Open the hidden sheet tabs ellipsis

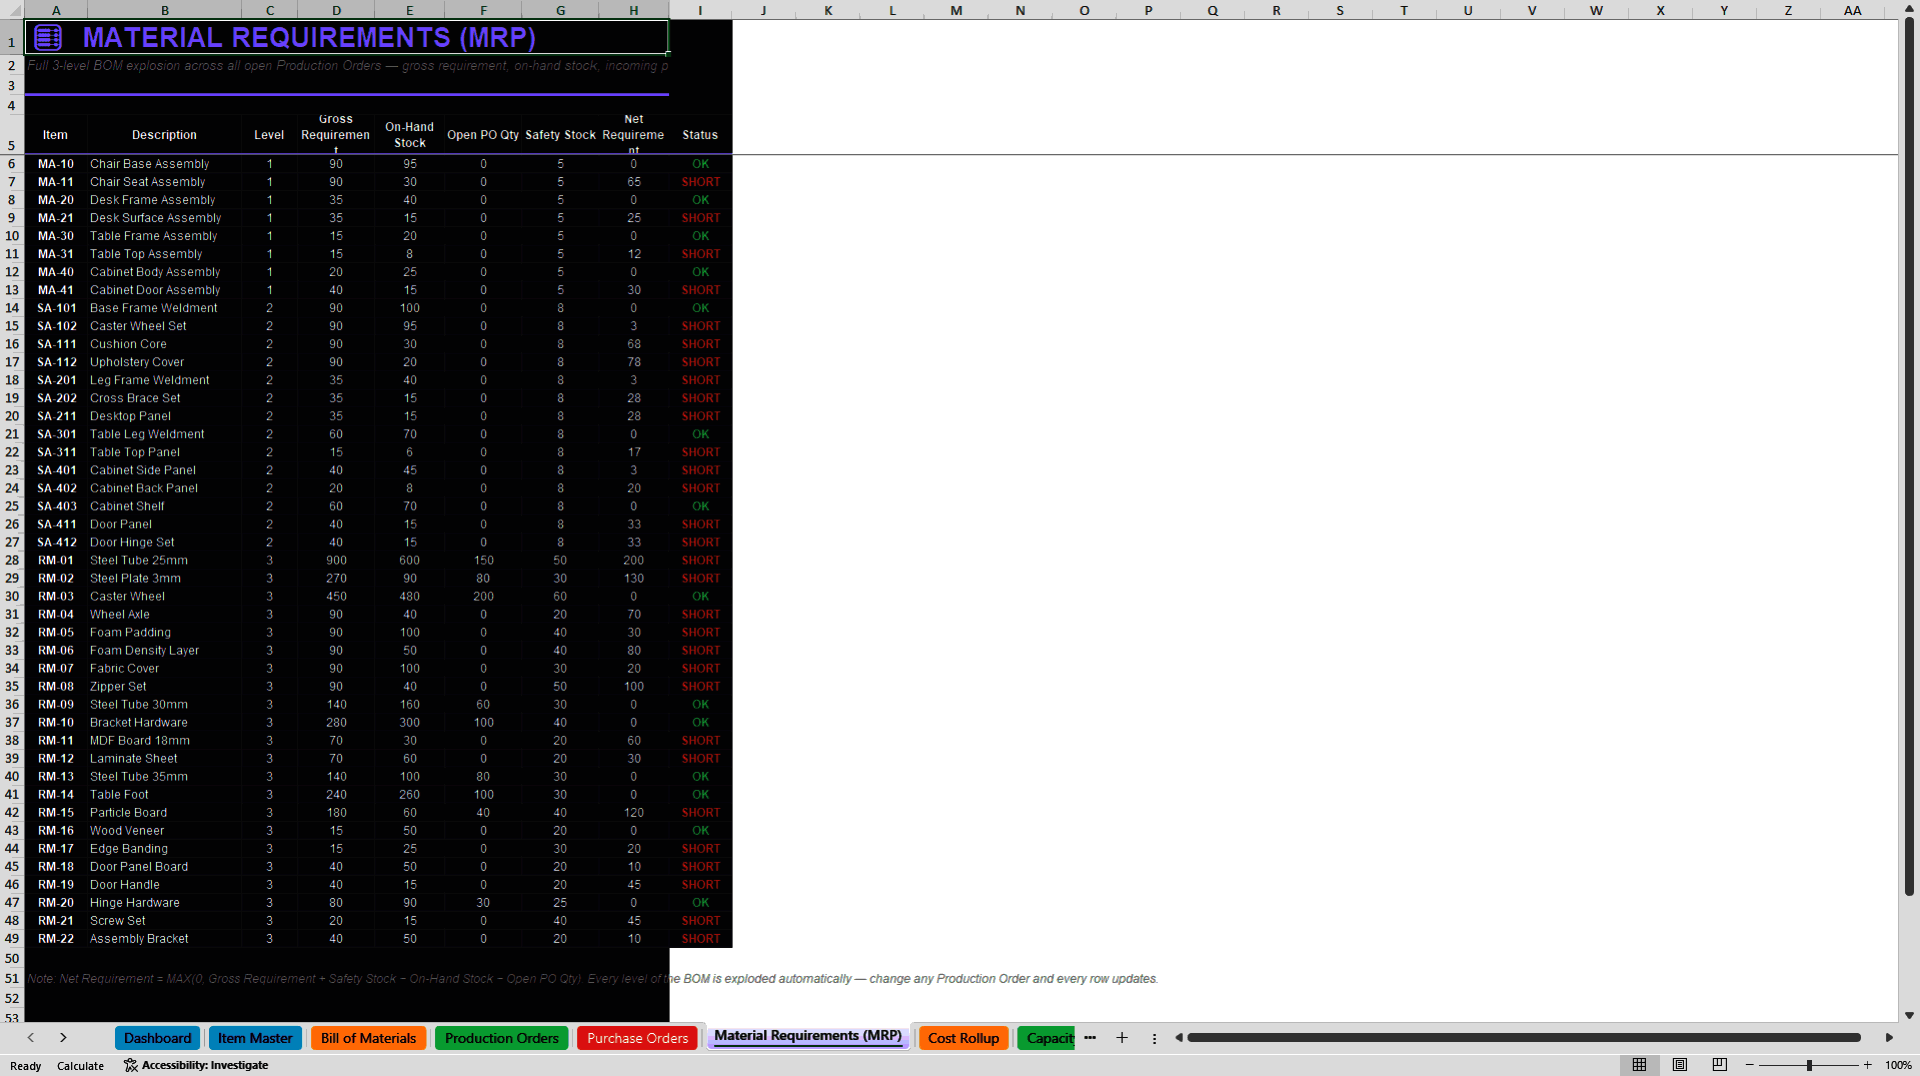coord(1090,1038)
